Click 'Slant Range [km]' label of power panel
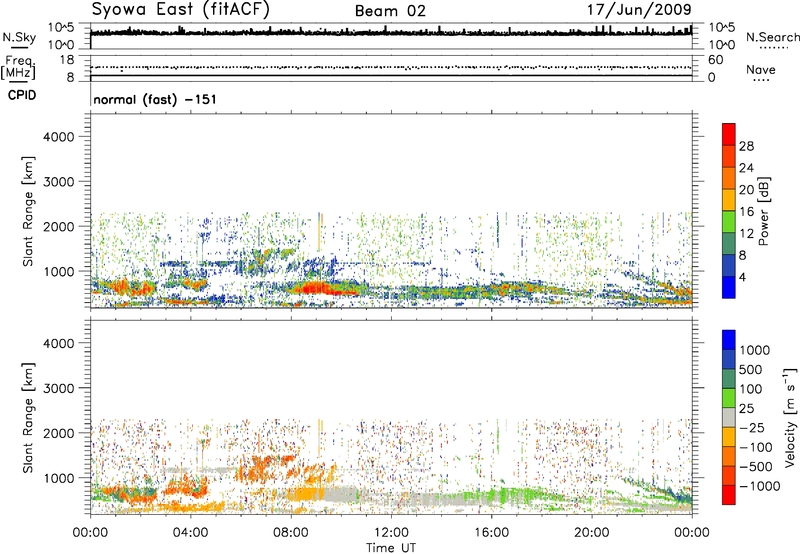 (28, 211)
